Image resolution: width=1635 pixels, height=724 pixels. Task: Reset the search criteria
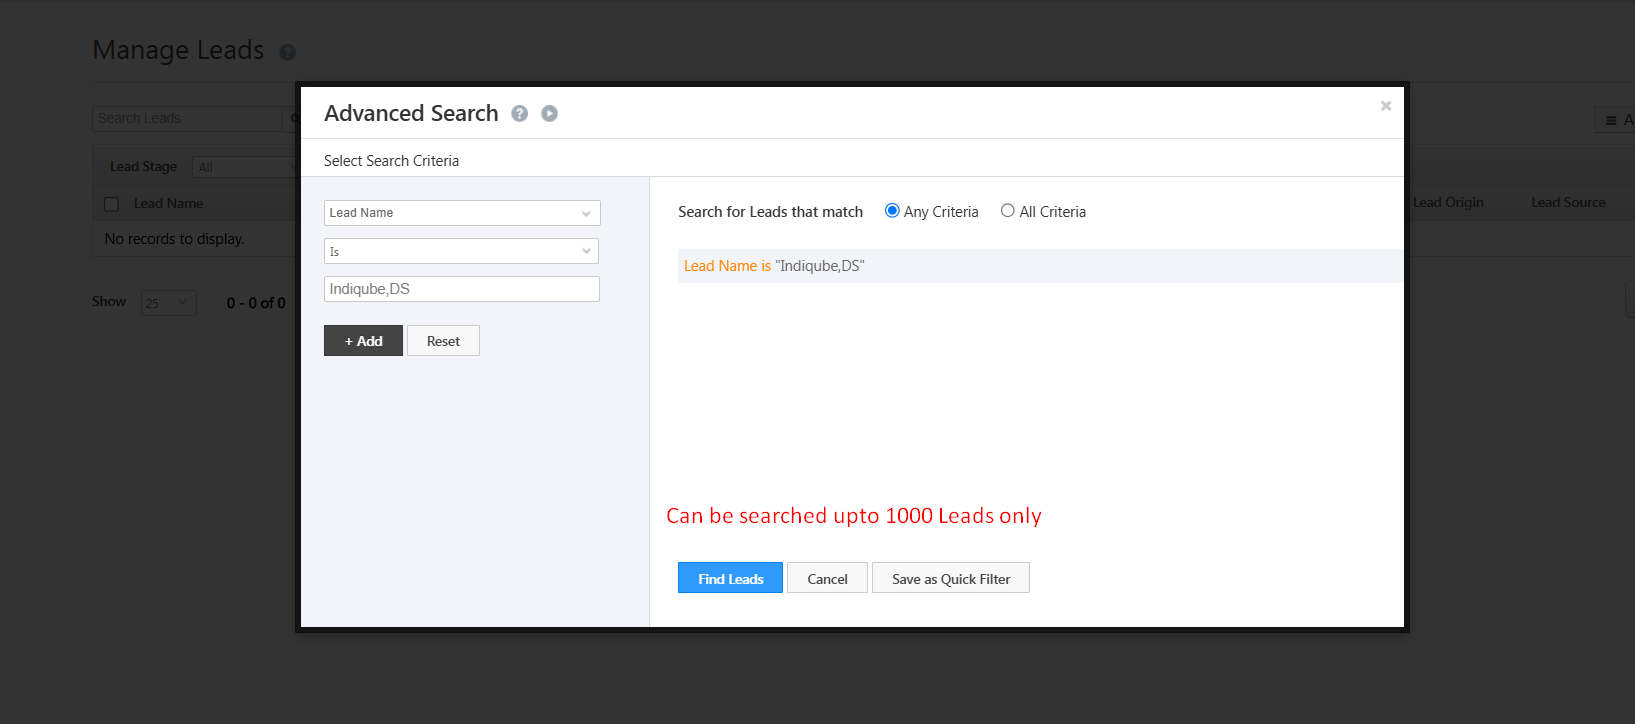pos(443,341)
